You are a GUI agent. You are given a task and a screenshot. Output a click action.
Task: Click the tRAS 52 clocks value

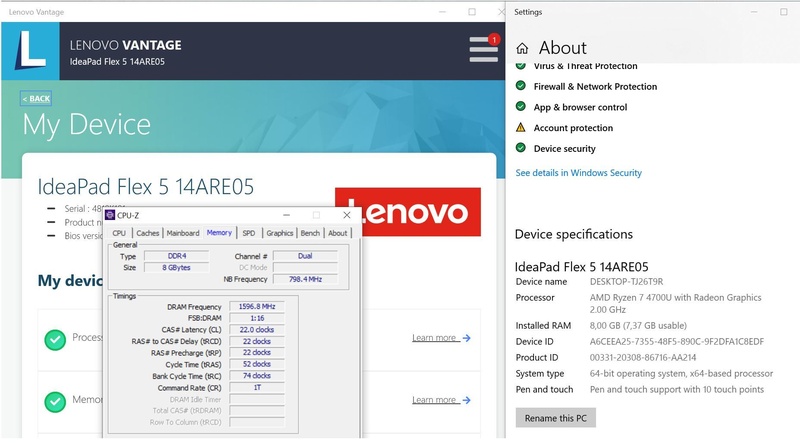coord(257,364)
